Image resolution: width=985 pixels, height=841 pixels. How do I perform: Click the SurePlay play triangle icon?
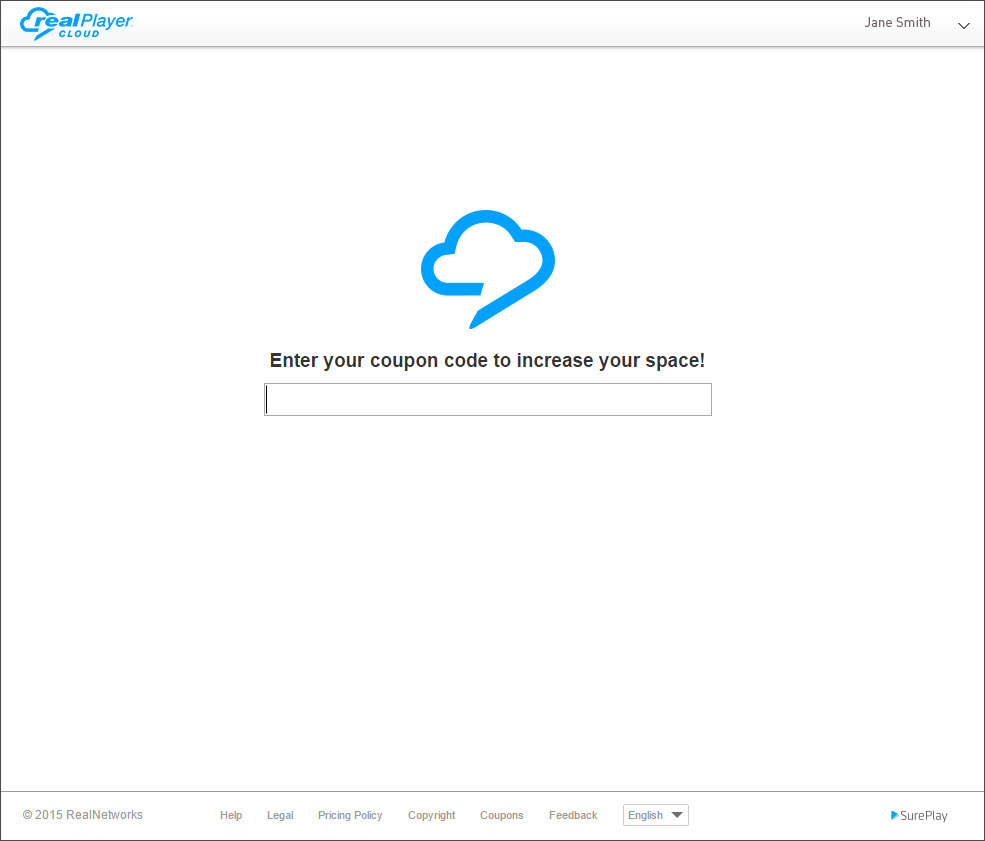[x=894, y=815]
